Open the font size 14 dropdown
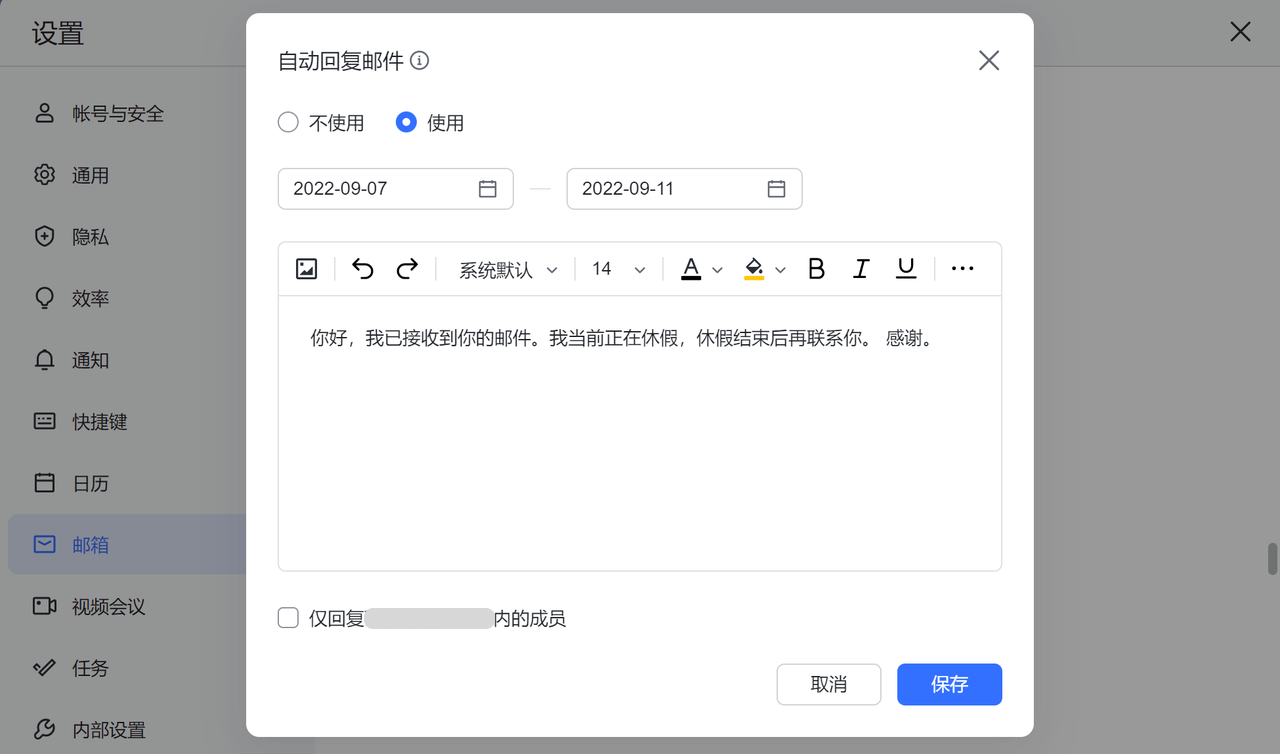Screen dimensions: 1280x754 pyautogui.click(x=616, y=268)
